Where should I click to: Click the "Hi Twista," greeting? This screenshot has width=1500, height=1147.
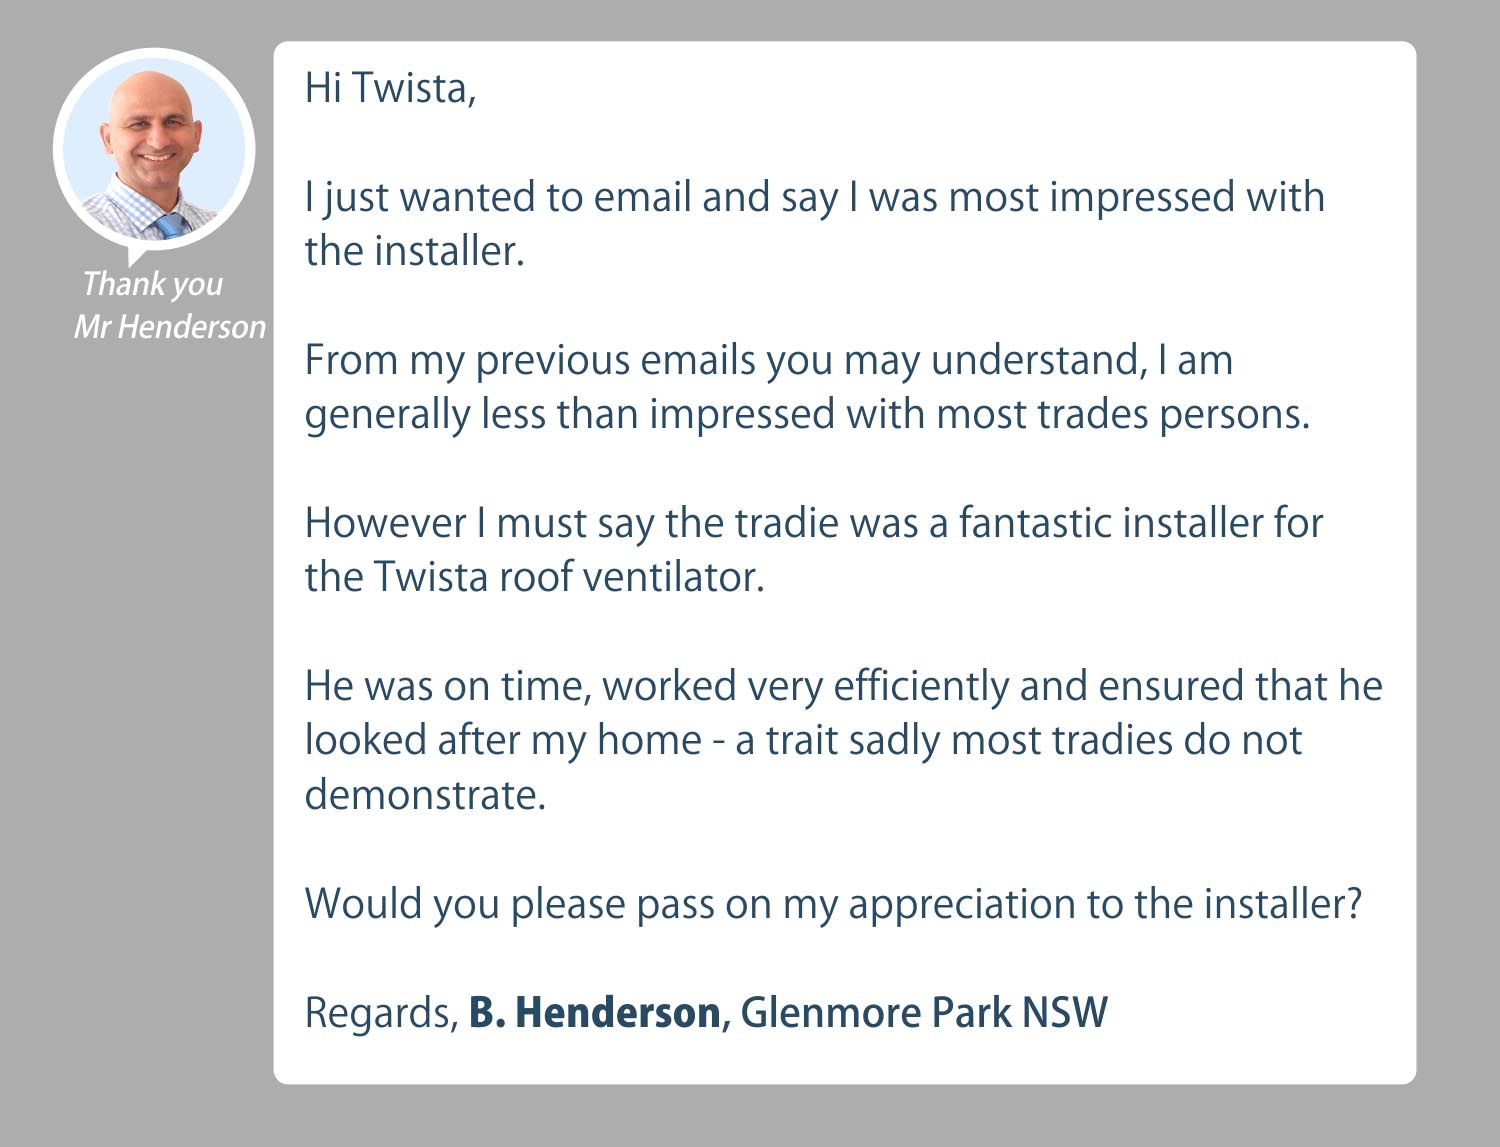click(x=390, y=88)
